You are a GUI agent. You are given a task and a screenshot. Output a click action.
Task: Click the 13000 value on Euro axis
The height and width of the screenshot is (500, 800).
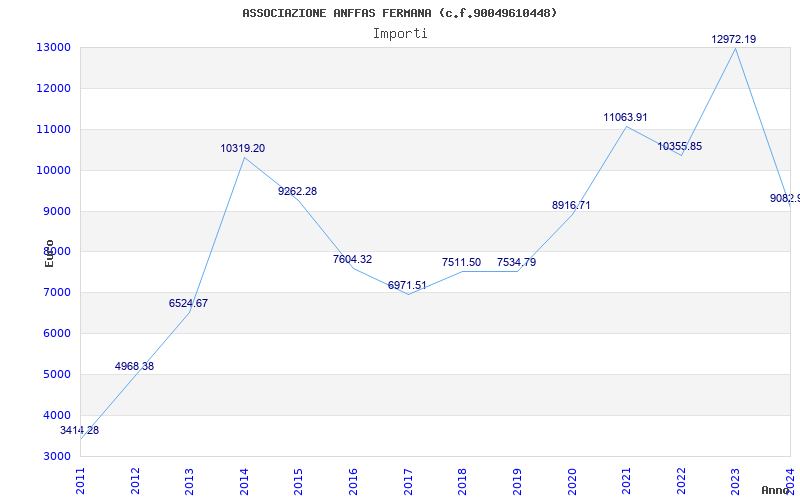tap(53, 47)
